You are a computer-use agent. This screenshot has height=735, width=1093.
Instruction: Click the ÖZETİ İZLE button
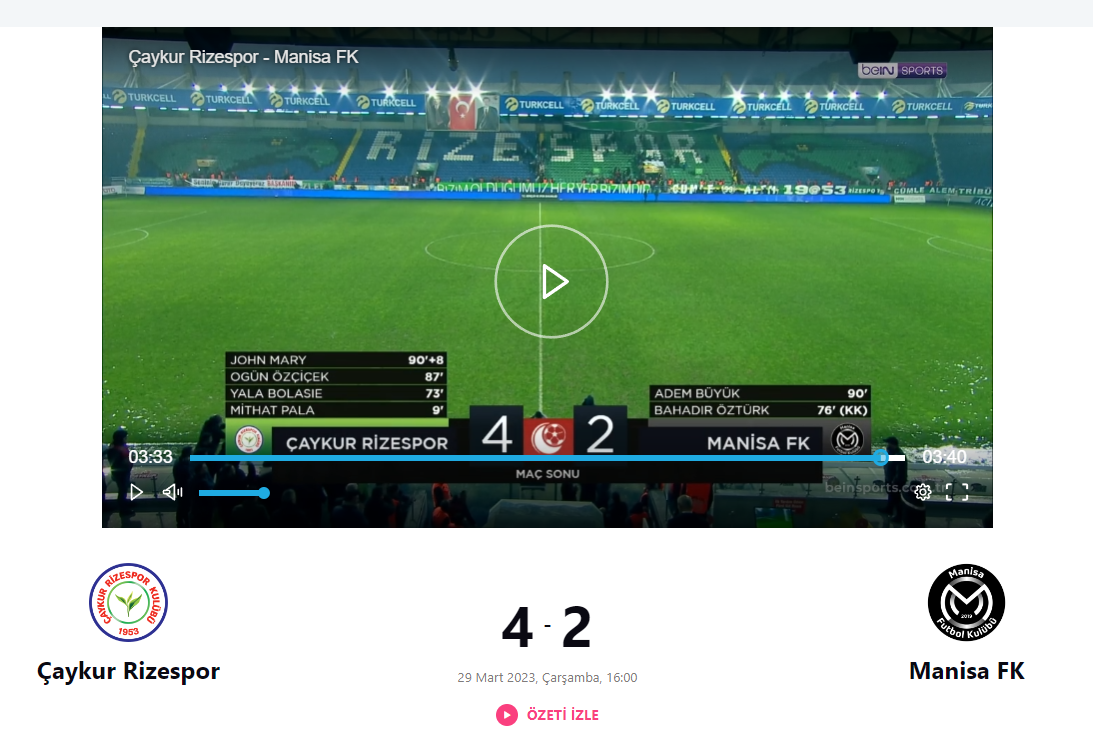tap(547, 715)
